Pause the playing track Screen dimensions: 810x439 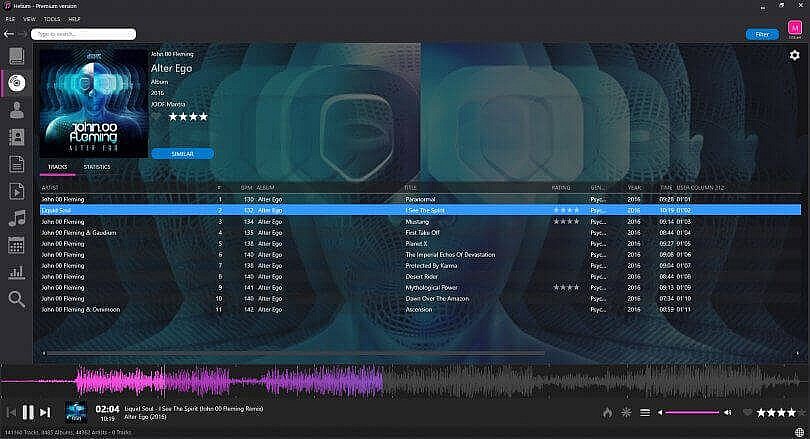coord(28,412)
